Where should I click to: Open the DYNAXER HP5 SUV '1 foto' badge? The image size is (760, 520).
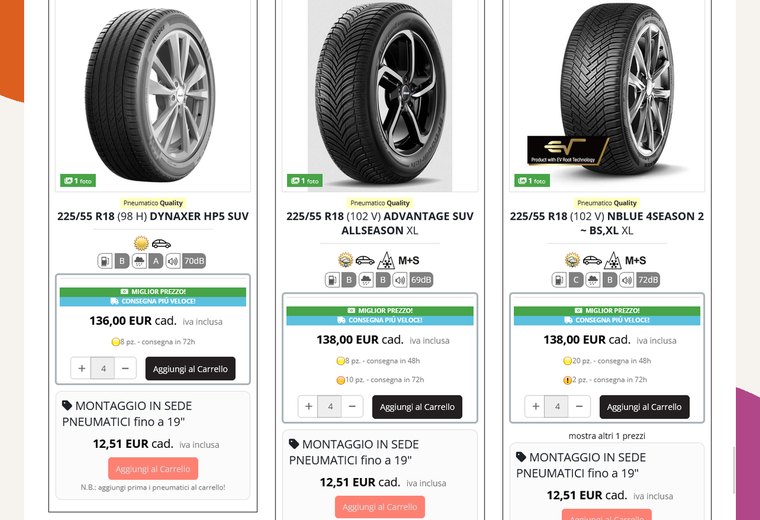pos(78,181)
